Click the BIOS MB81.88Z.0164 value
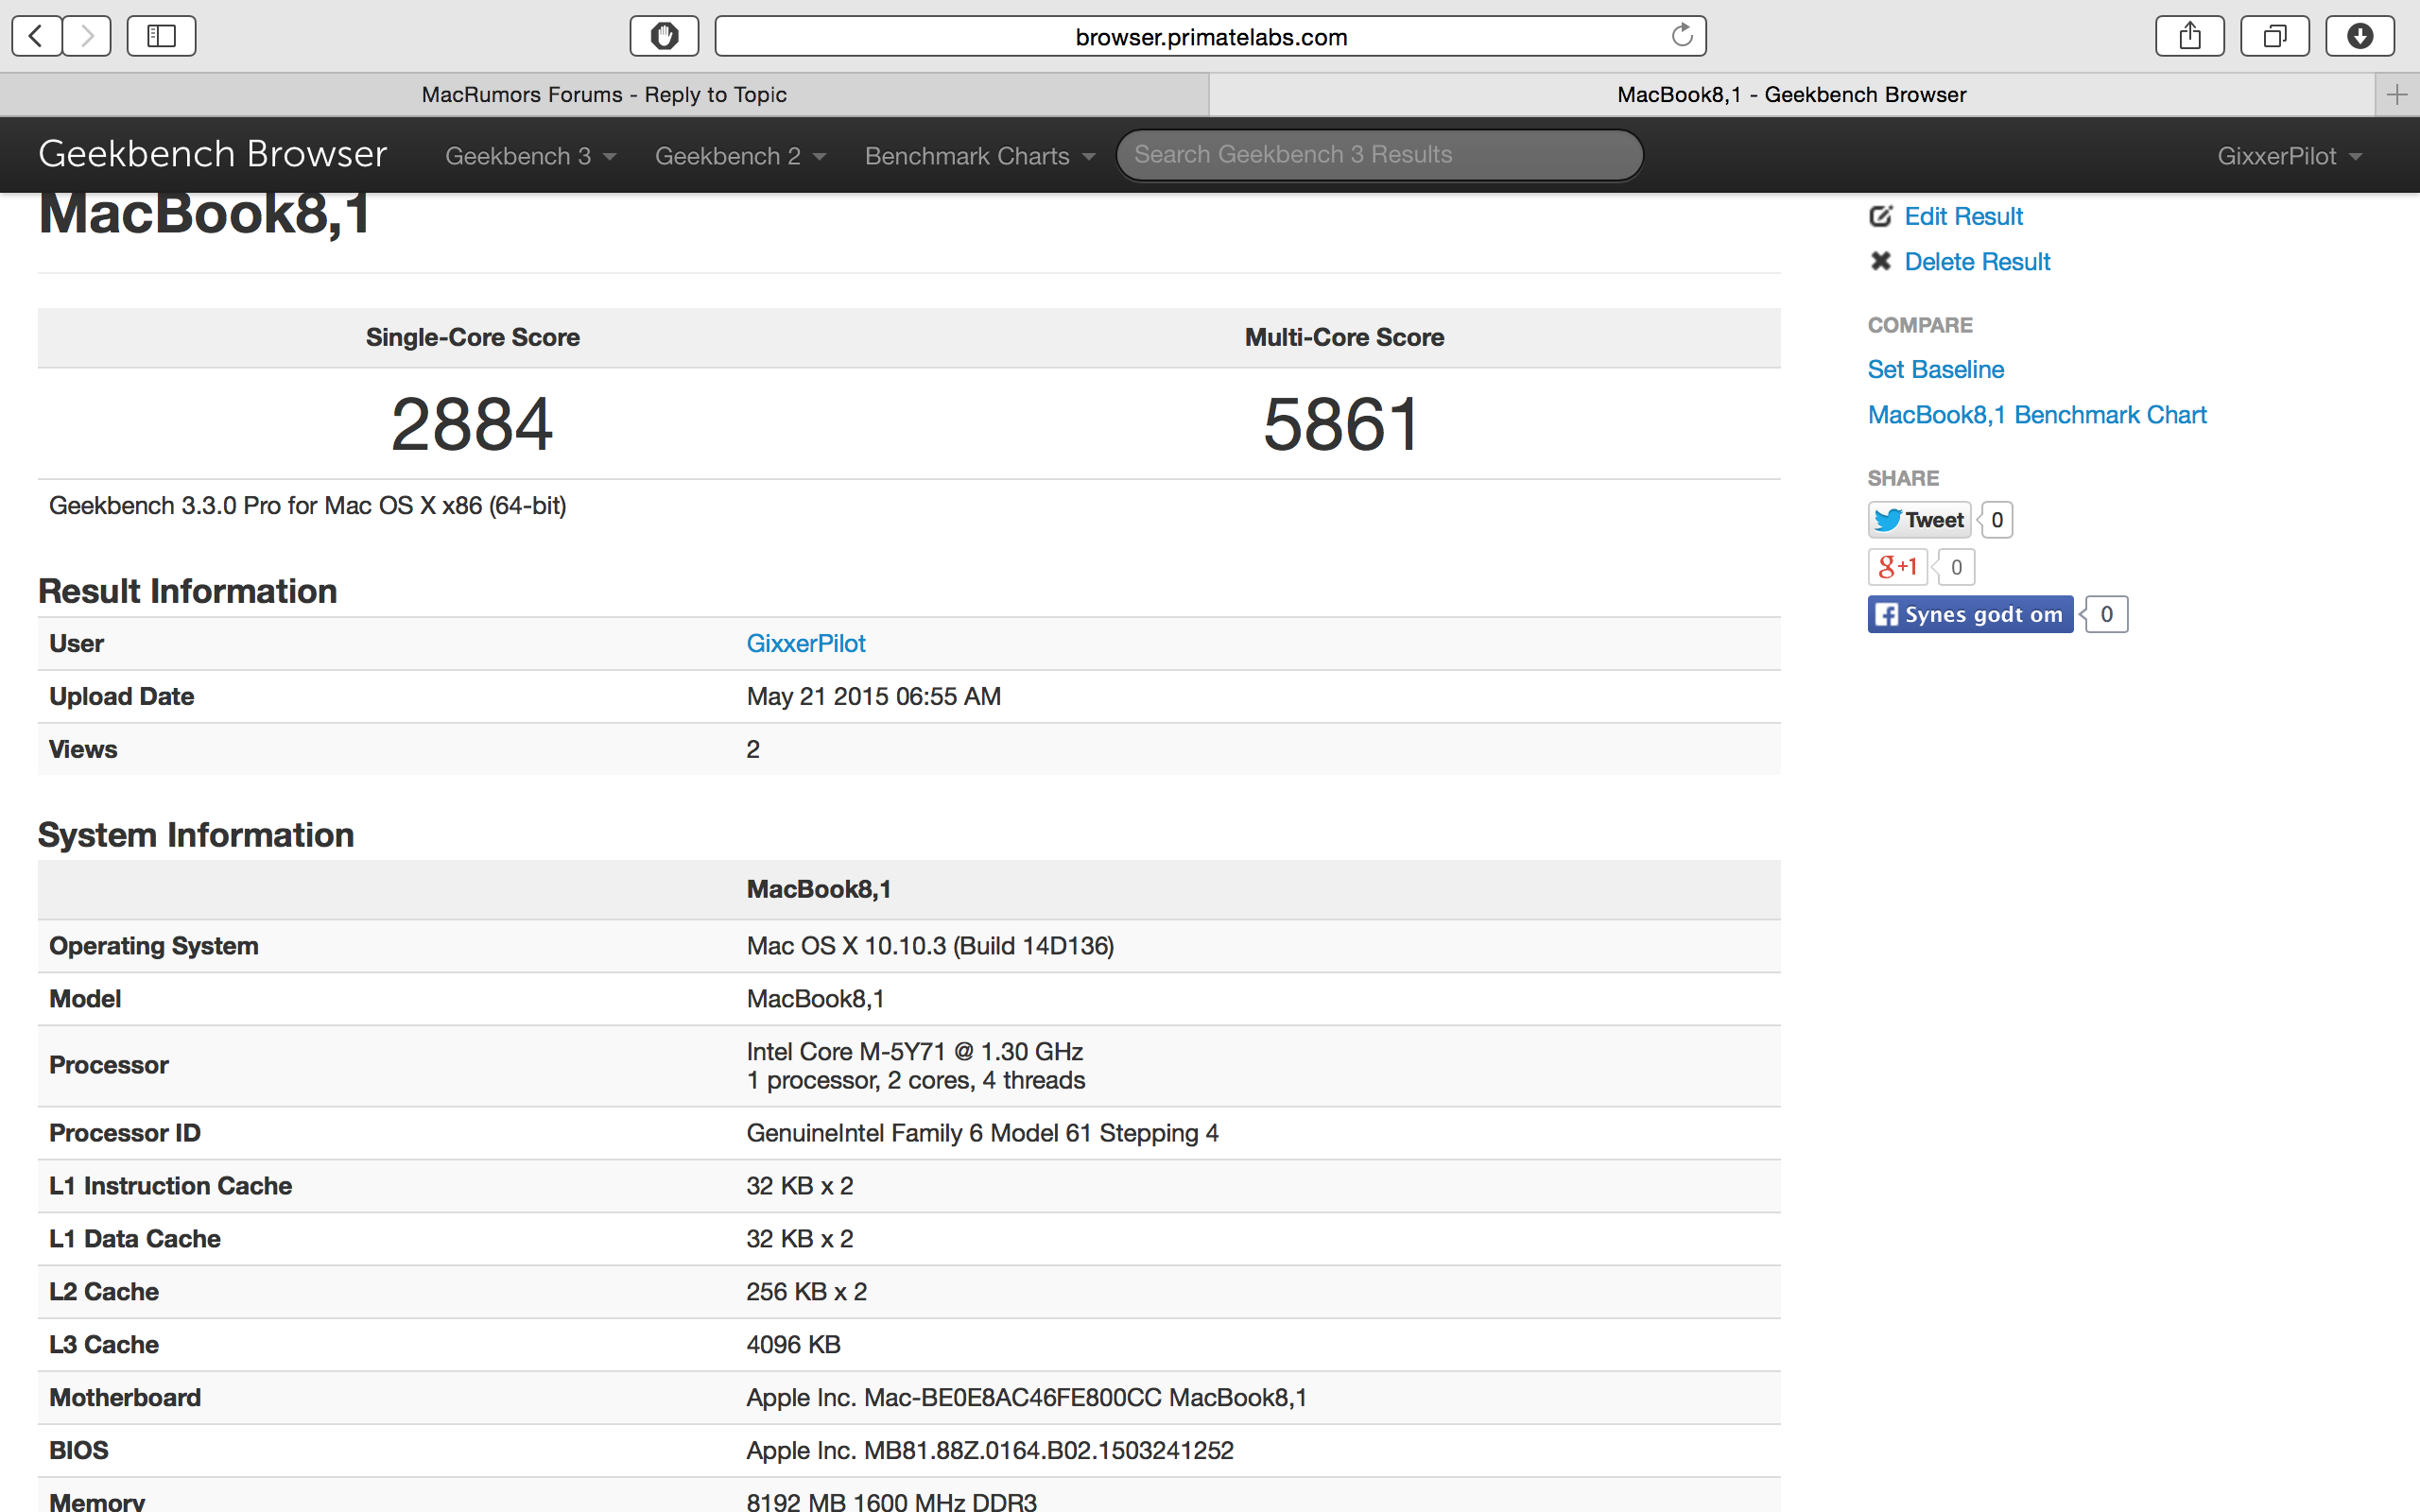 tap(990, 1450)
